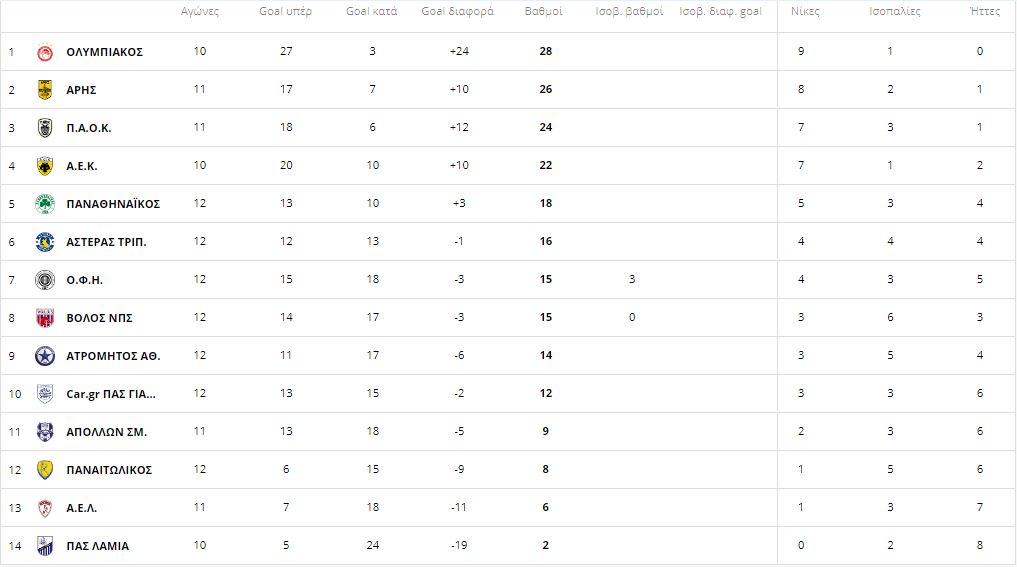This screenshot has height=567, width=1017.
Task: Select the Α.Ε.Κ. eagle crest icon
Action: (x=45, y=166)
